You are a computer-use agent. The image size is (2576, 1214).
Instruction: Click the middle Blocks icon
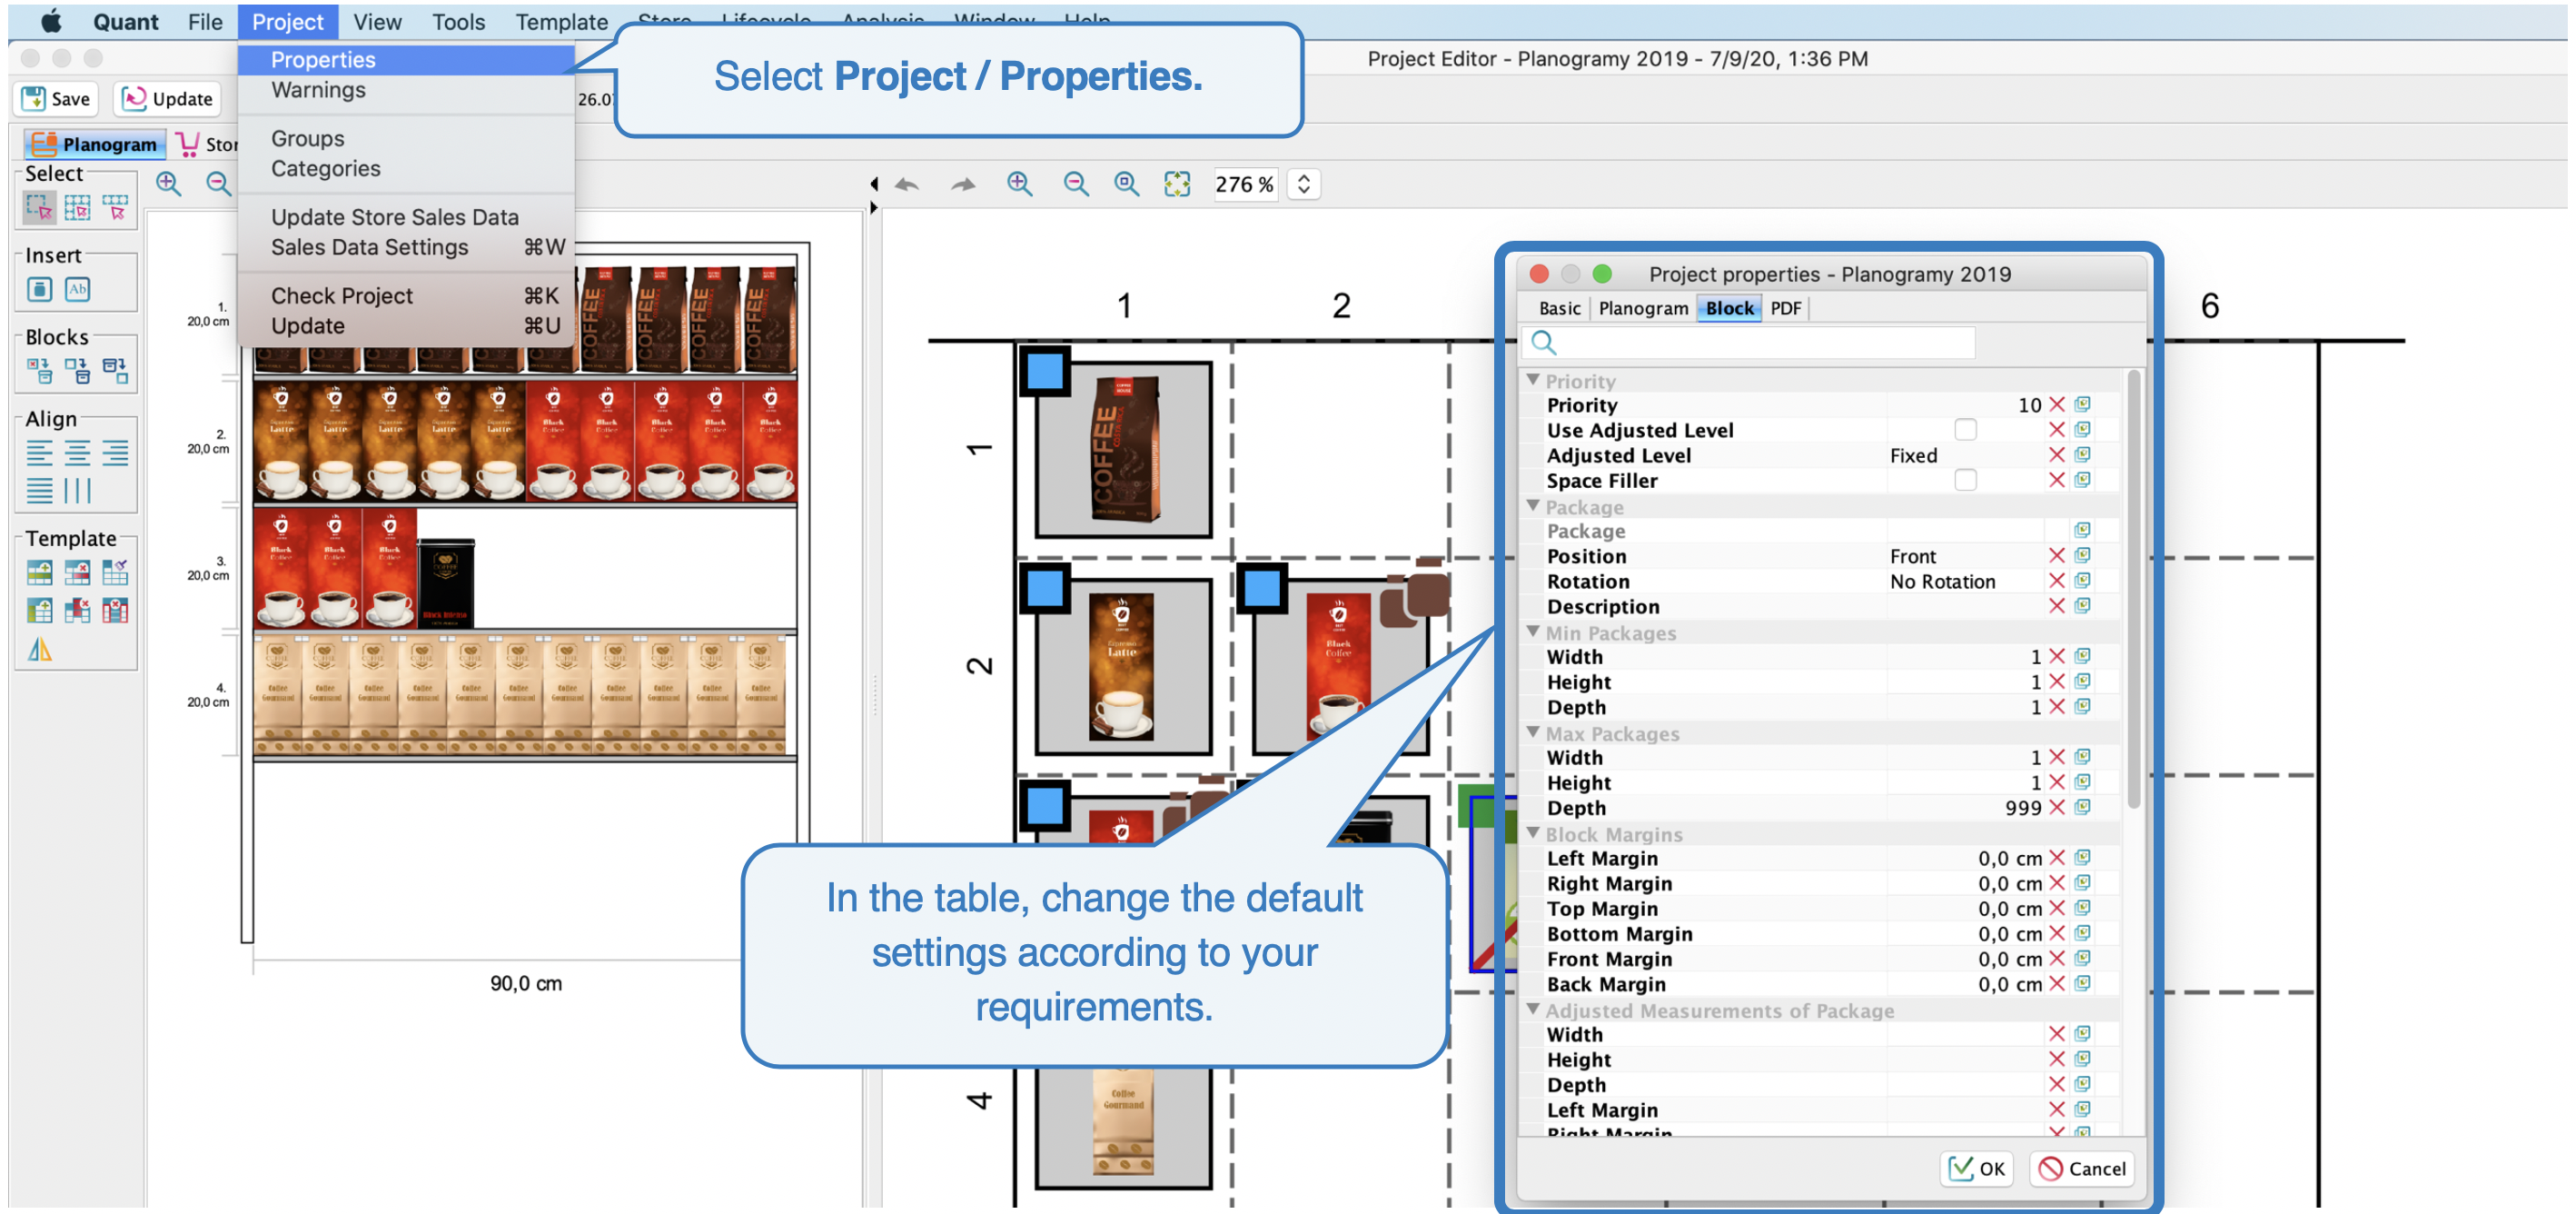[77, 371]
